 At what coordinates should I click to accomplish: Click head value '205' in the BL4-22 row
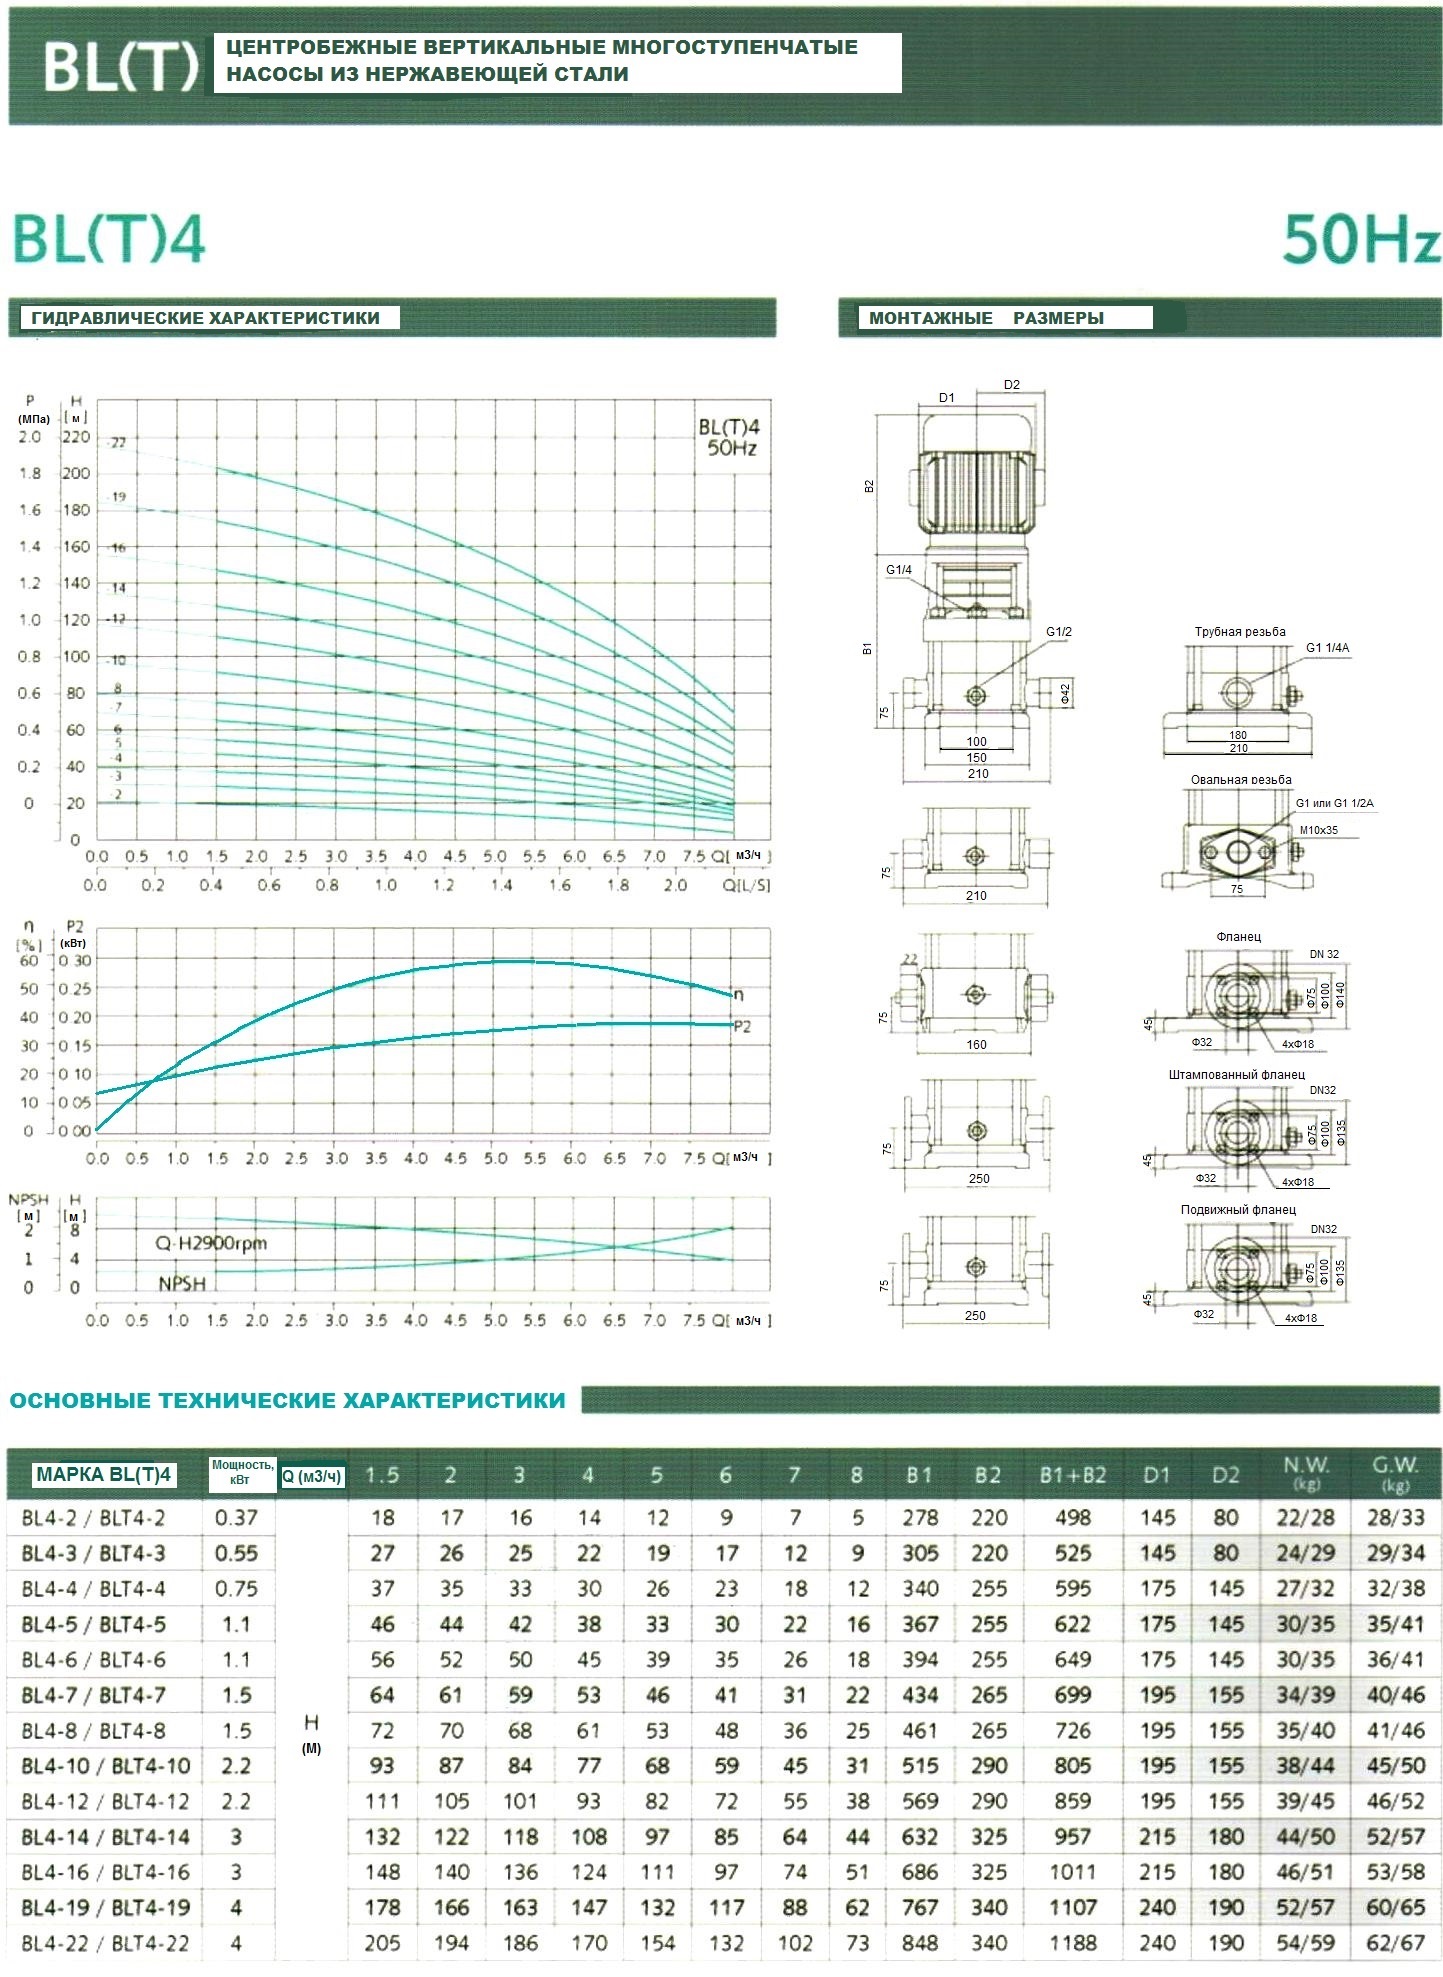click(382, 1943)
